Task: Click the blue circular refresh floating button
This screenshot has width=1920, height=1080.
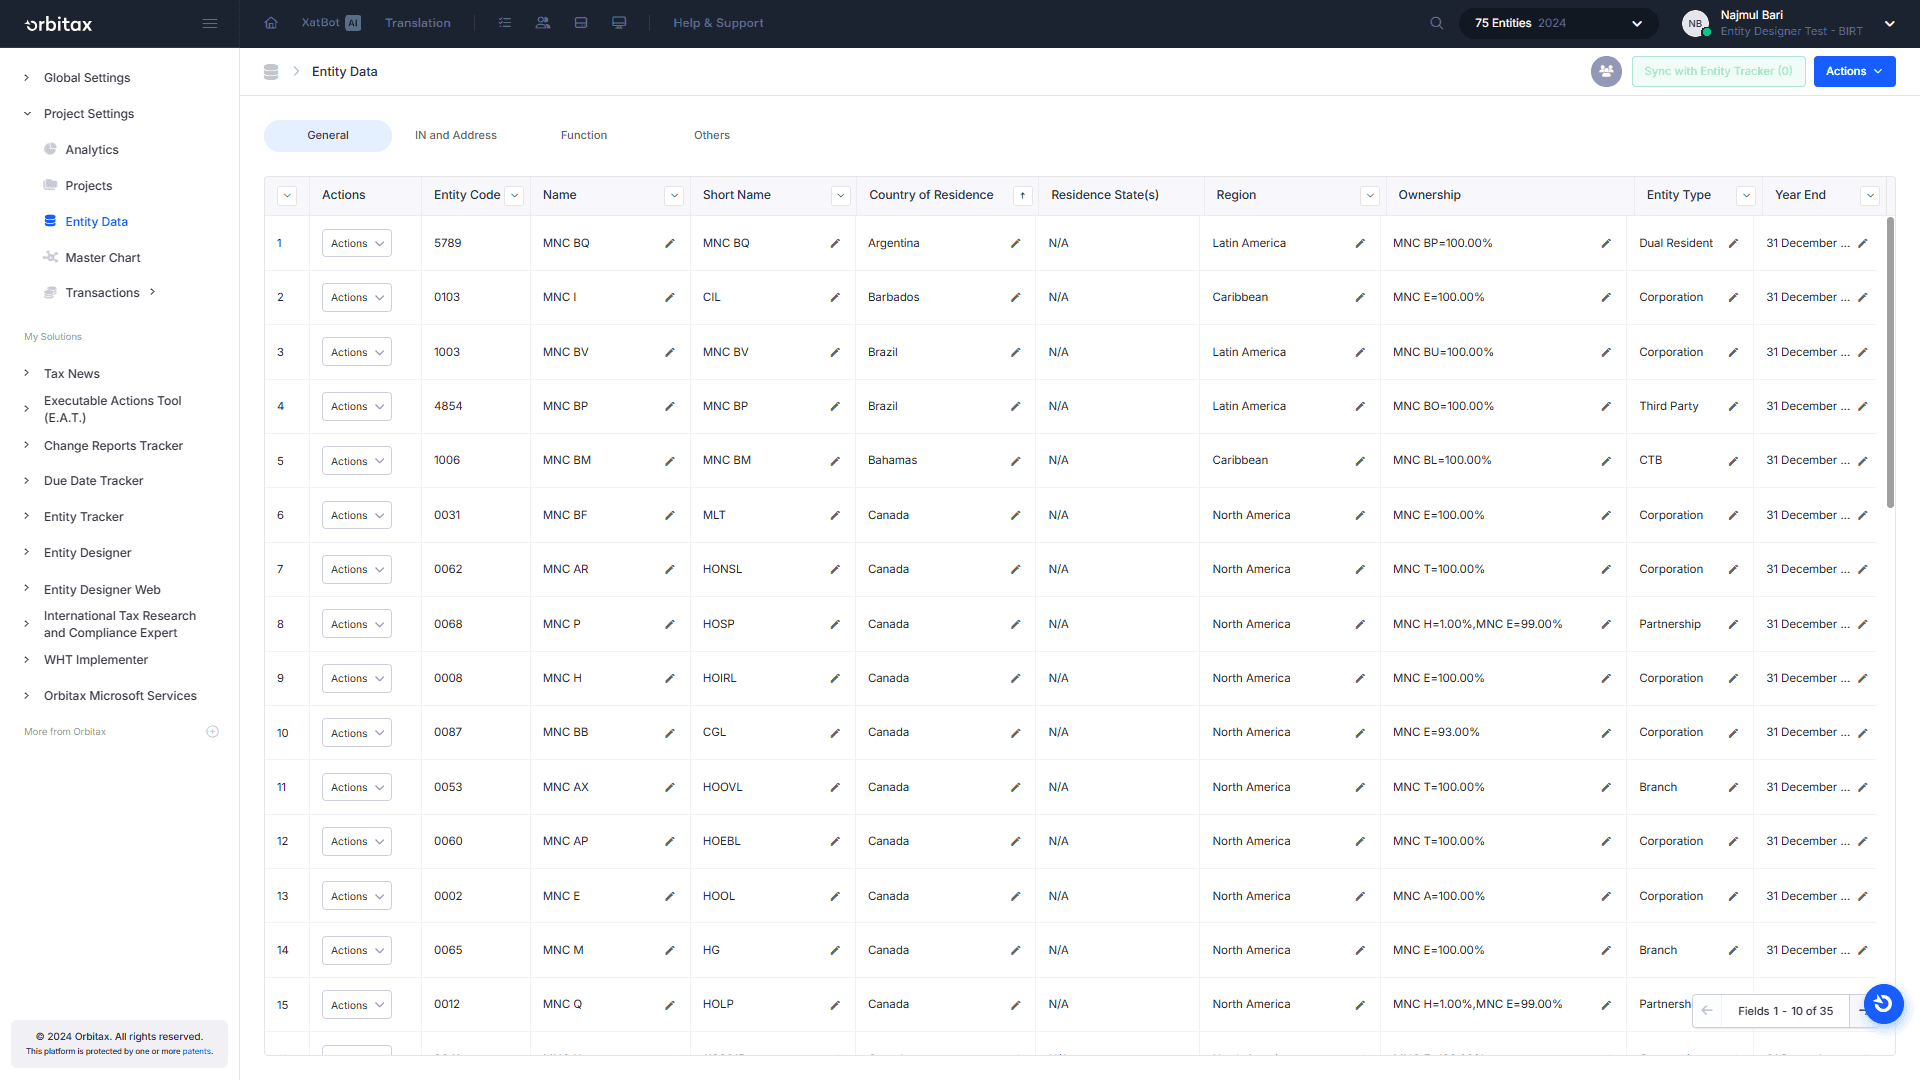Action: [1883, 1003]
